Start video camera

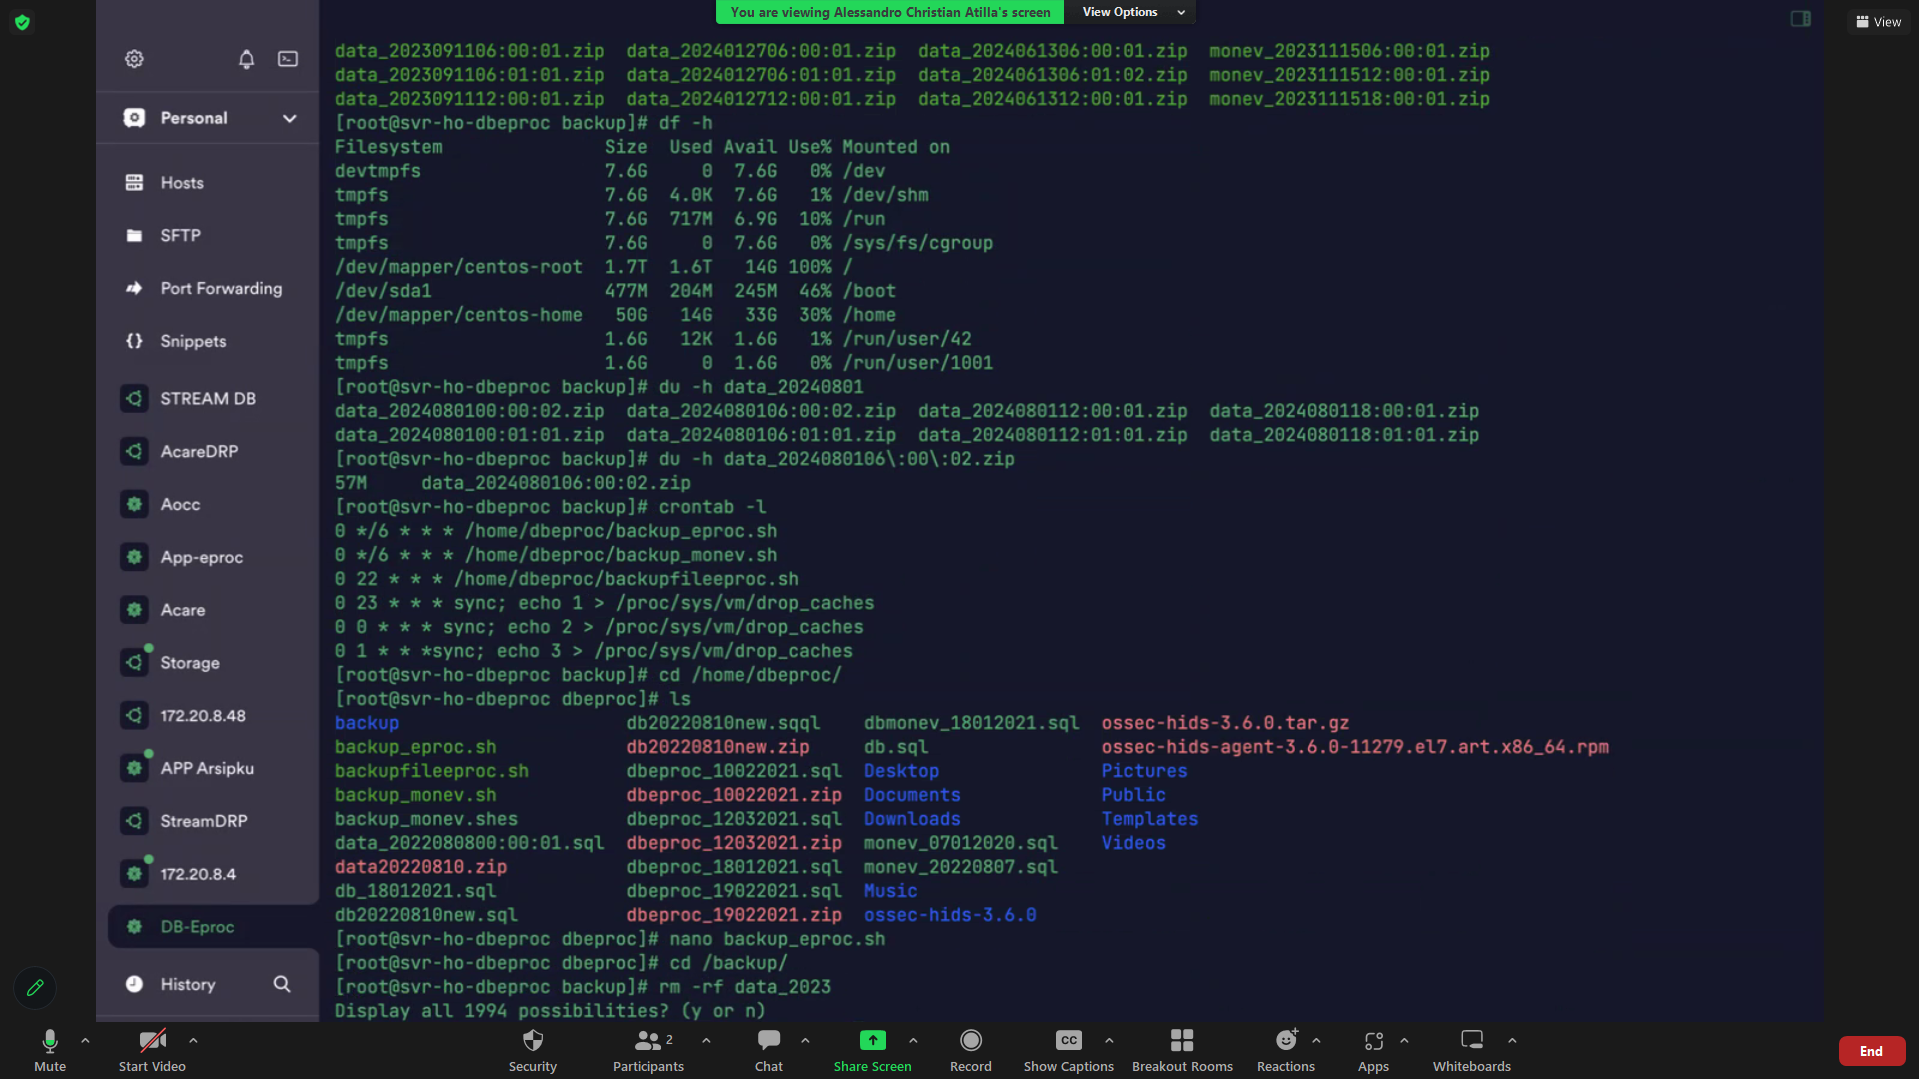click(x=152, y=1050)
